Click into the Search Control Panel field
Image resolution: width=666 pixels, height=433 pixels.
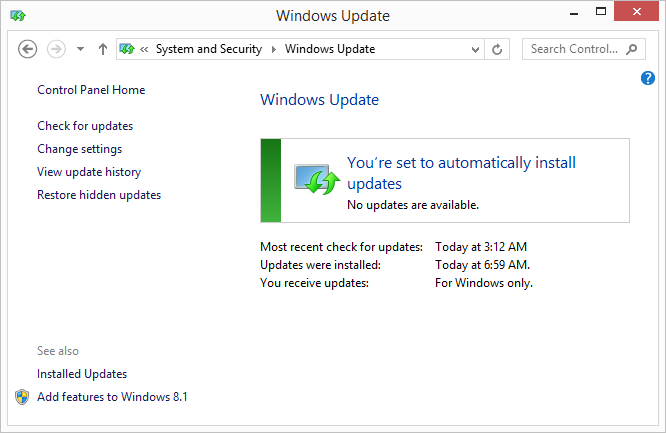584,49
